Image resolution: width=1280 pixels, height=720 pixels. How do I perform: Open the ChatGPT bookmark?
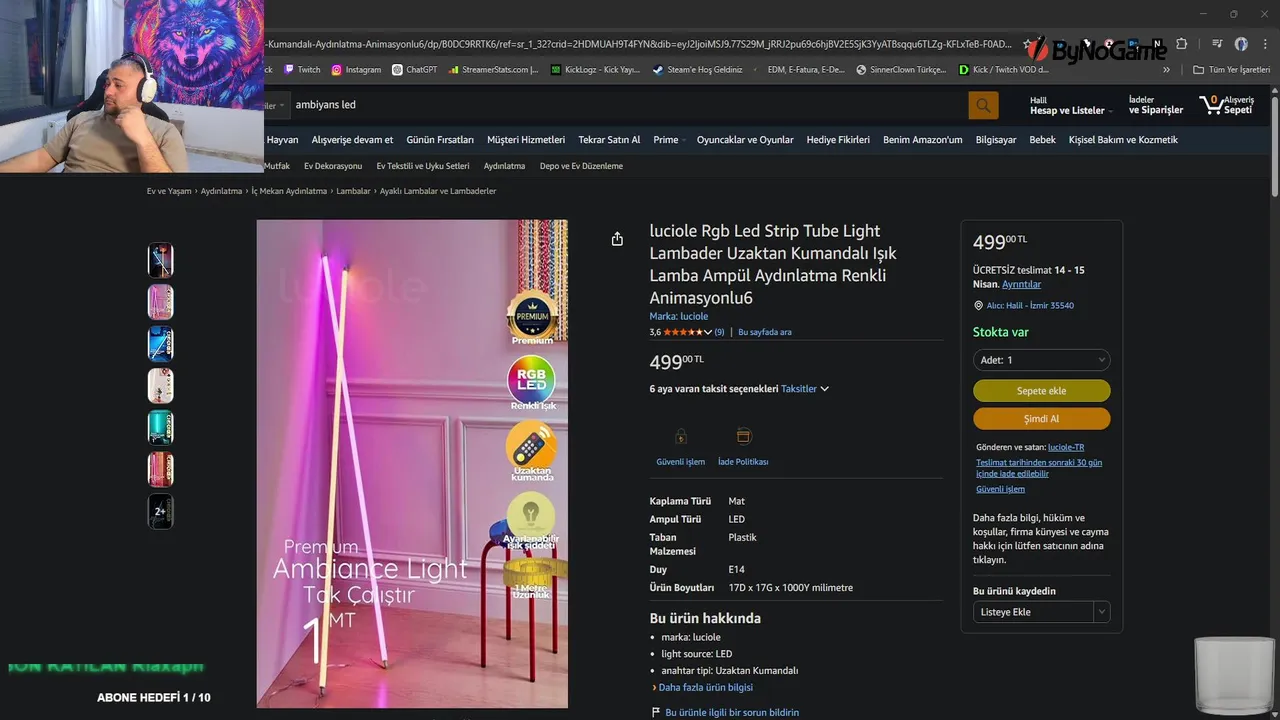tap(415, 70)
